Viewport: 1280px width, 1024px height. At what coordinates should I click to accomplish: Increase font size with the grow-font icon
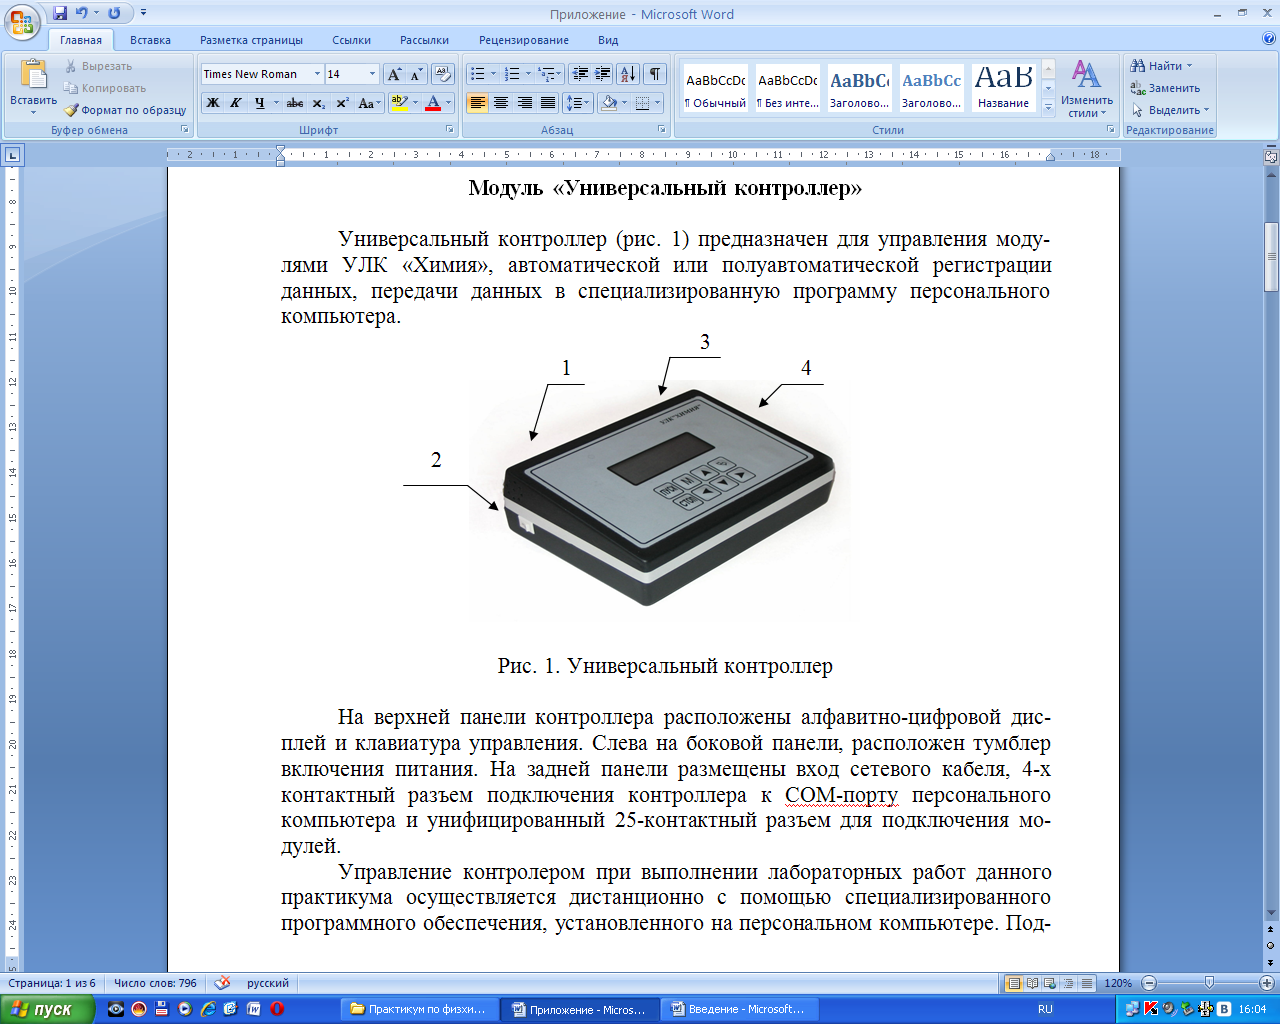tap(394, 74)
